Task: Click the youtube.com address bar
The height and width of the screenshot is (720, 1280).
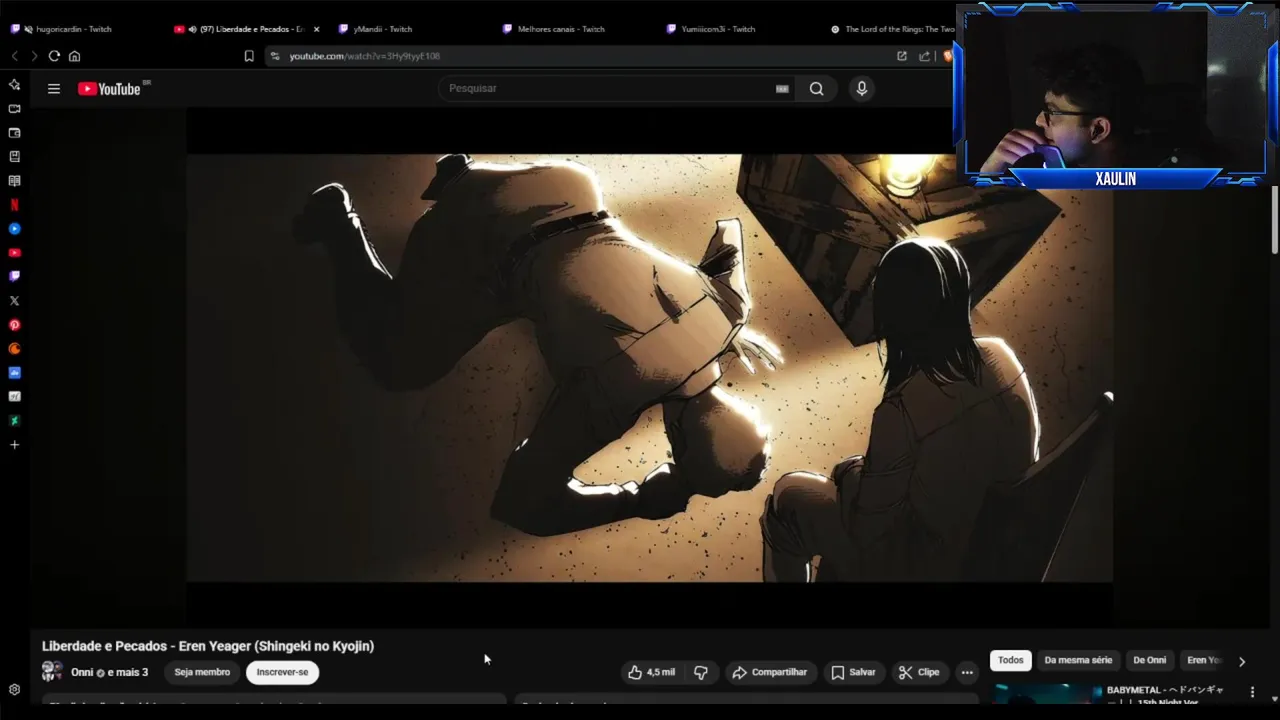Action: (580, 56)
